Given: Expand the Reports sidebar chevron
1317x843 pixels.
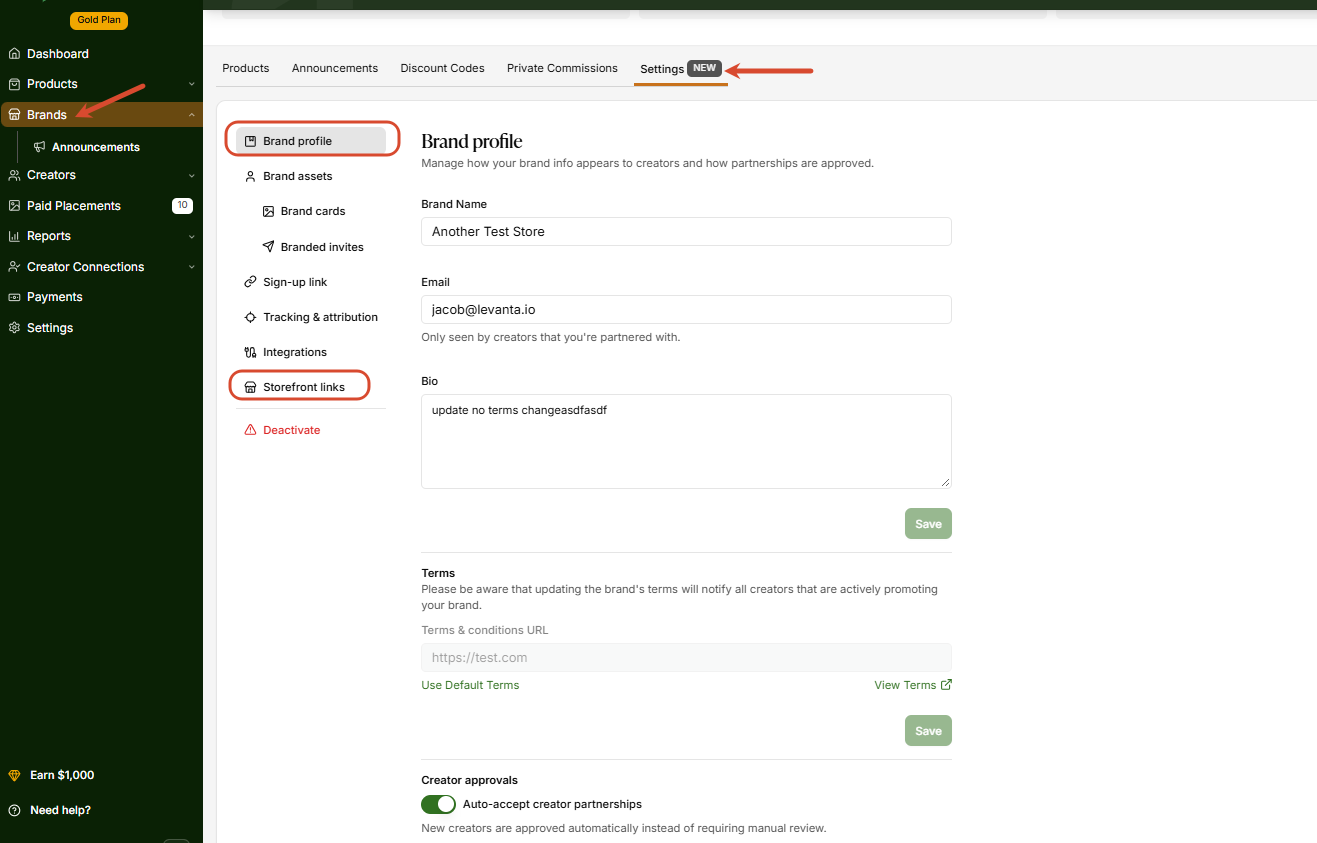Looking at the screenshot, I should pyautogui.click(x=191, y=236).
